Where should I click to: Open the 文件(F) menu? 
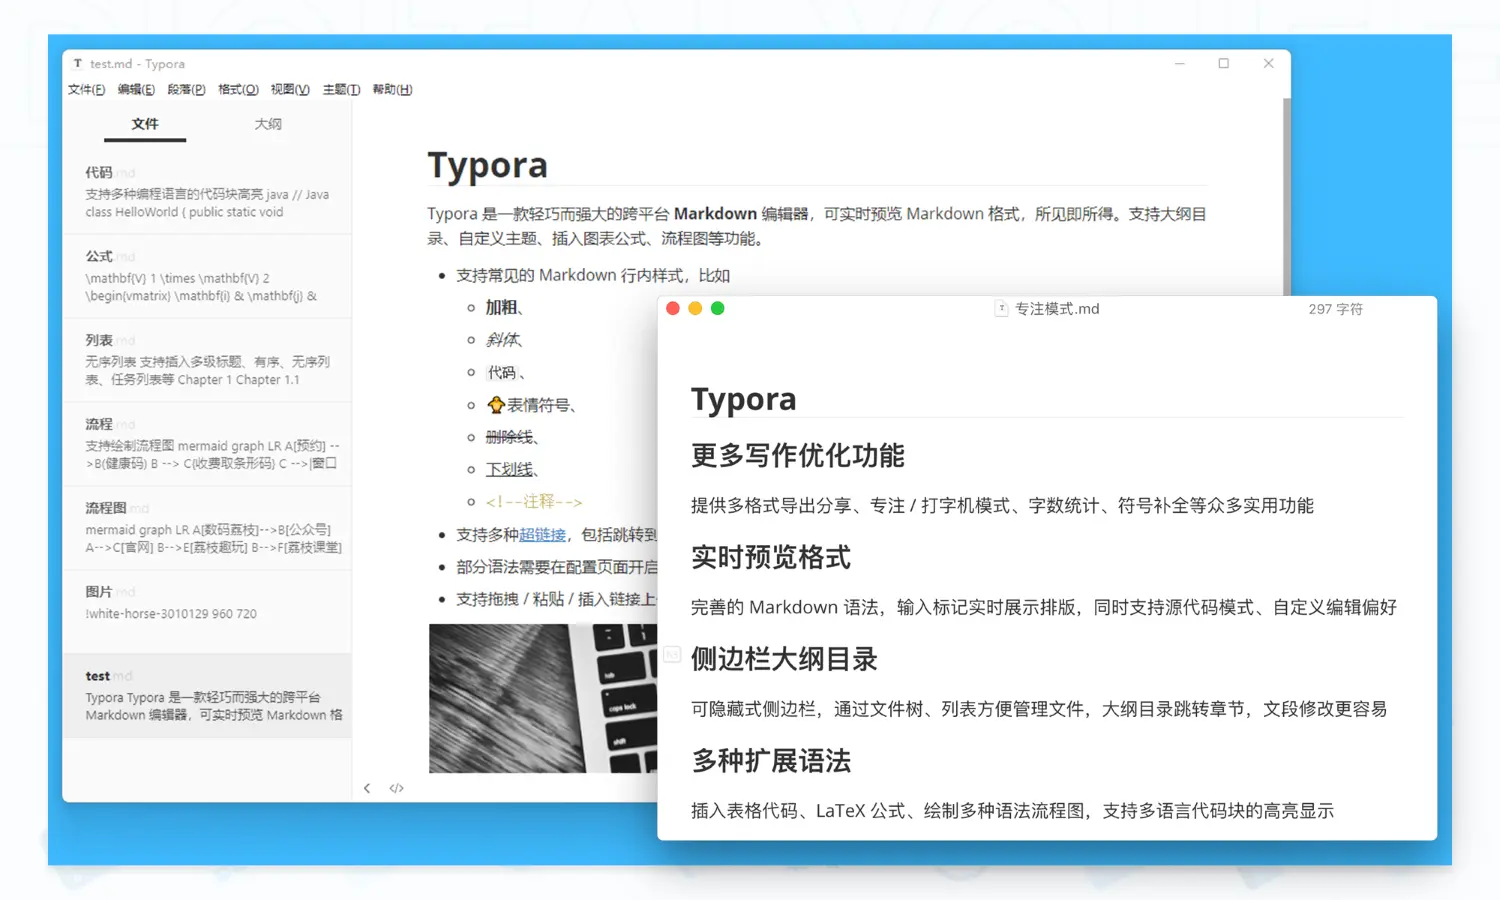click(86, 89)
